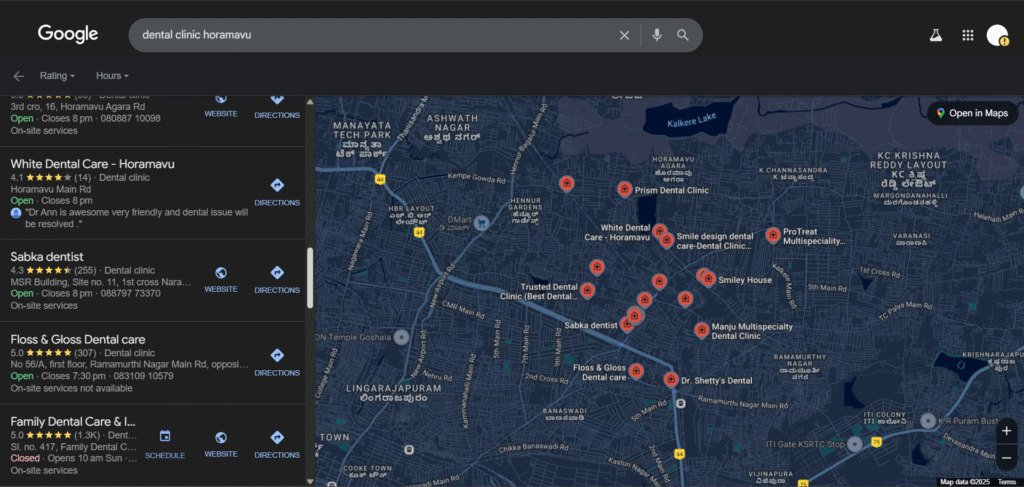Schedule appointment at Family Dental Care
1024x487 pixels.
[x=165, y=443]
